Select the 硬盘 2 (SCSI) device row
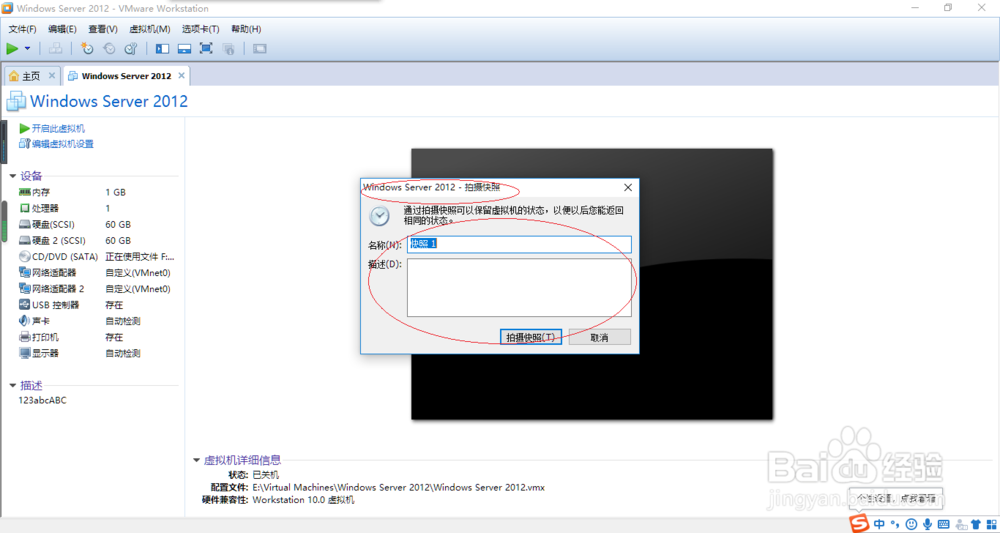Image resolution: width=1000 pixels, height=533 pixels. coord(96,240)
